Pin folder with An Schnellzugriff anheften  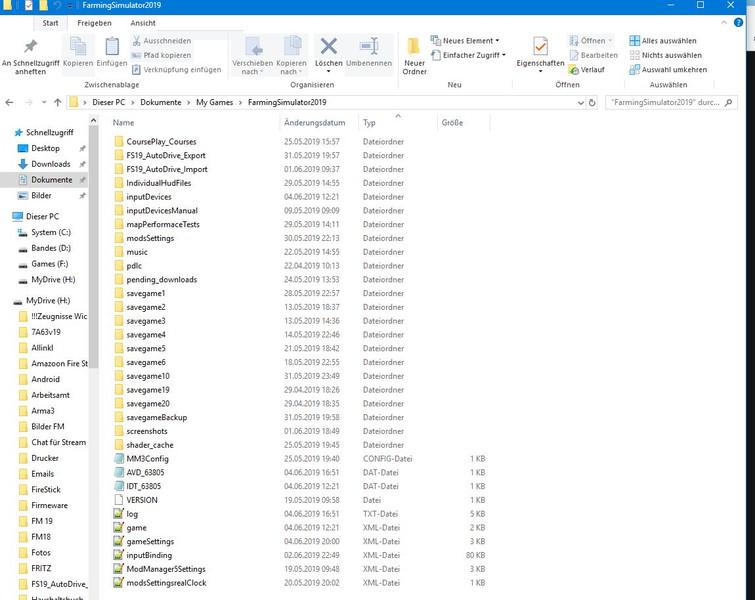30,55
